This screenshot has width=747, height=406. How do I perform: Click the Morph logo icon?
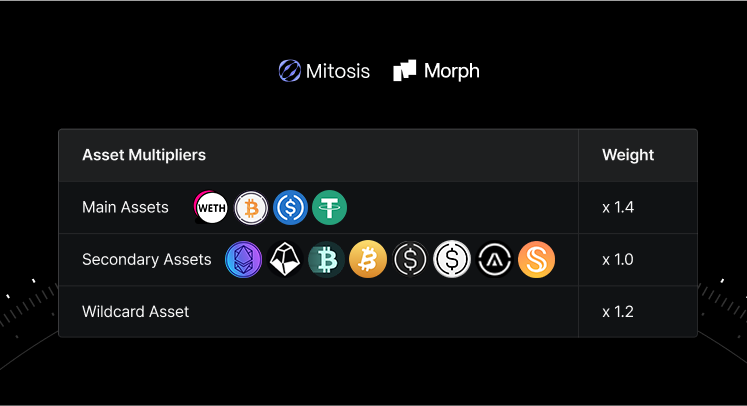tap(404, 71)
